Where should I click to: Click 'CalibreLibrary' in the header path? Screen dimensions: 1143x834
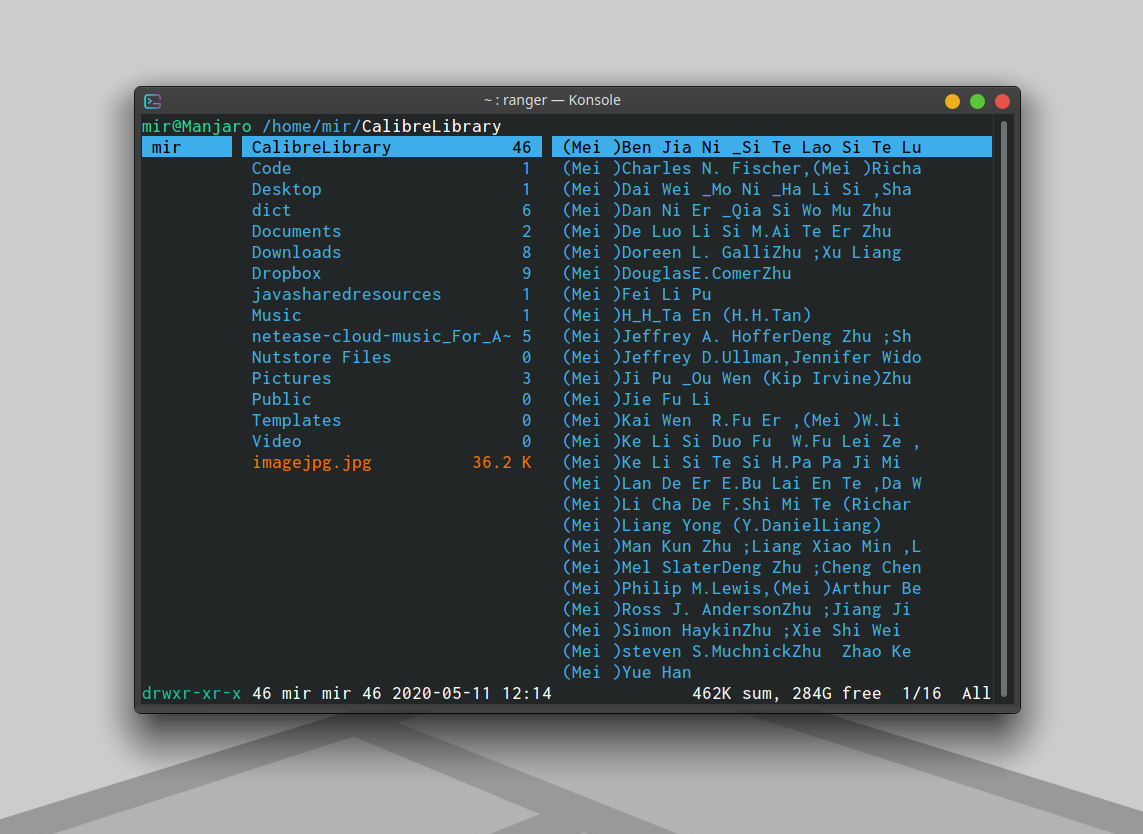coord(432,127)
